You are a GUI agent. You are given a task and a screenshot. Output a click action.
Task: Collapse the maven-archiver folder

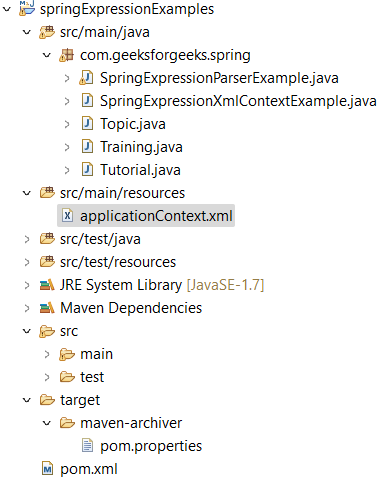[x=47, y=423]
